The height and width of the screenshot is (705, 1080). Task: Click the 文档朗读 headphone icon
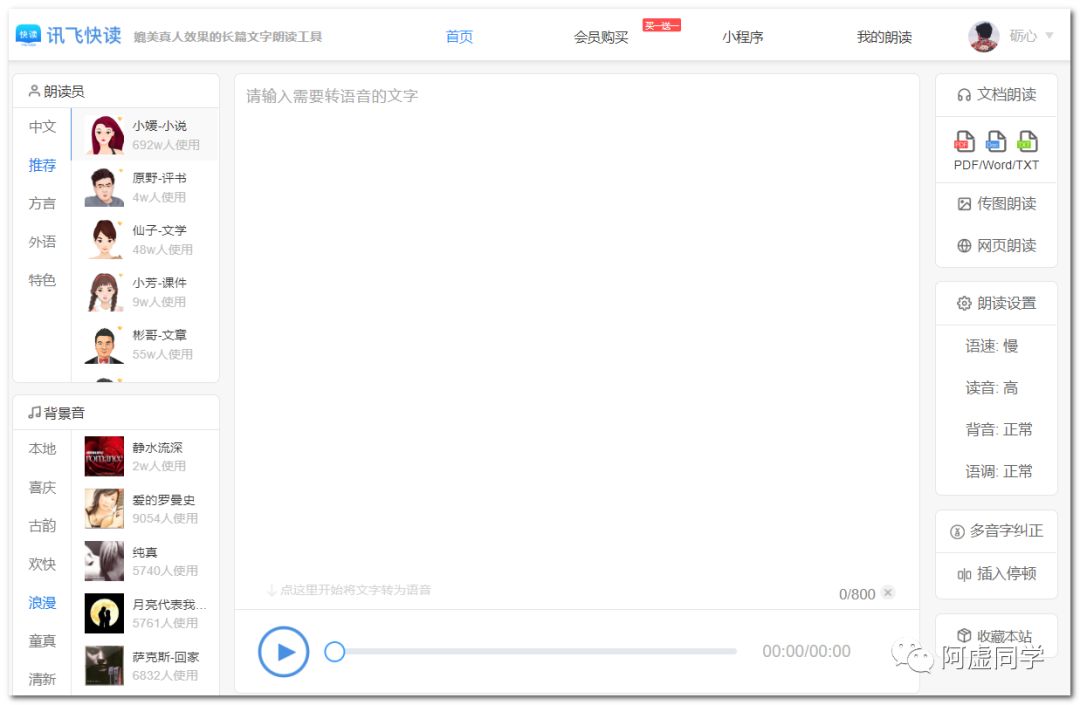964,95
